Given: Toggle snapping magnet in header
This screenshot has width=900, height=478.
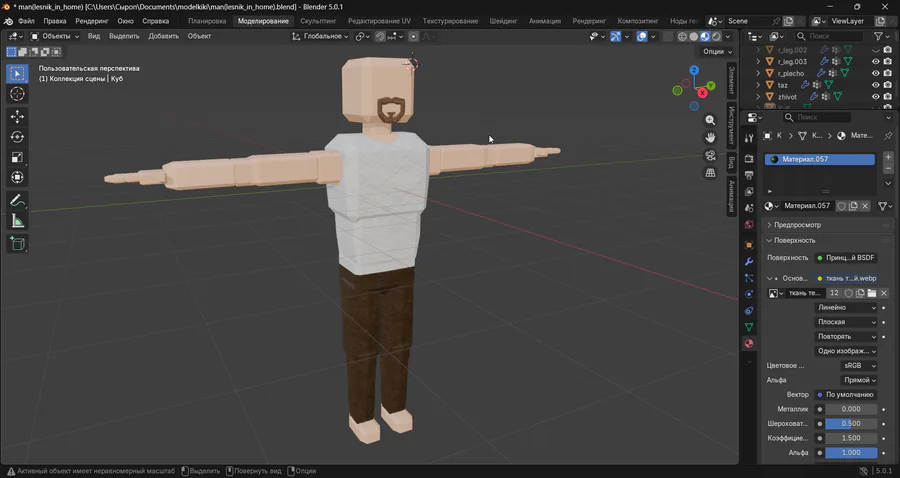Looking at the screenshot, I should 380,36.
